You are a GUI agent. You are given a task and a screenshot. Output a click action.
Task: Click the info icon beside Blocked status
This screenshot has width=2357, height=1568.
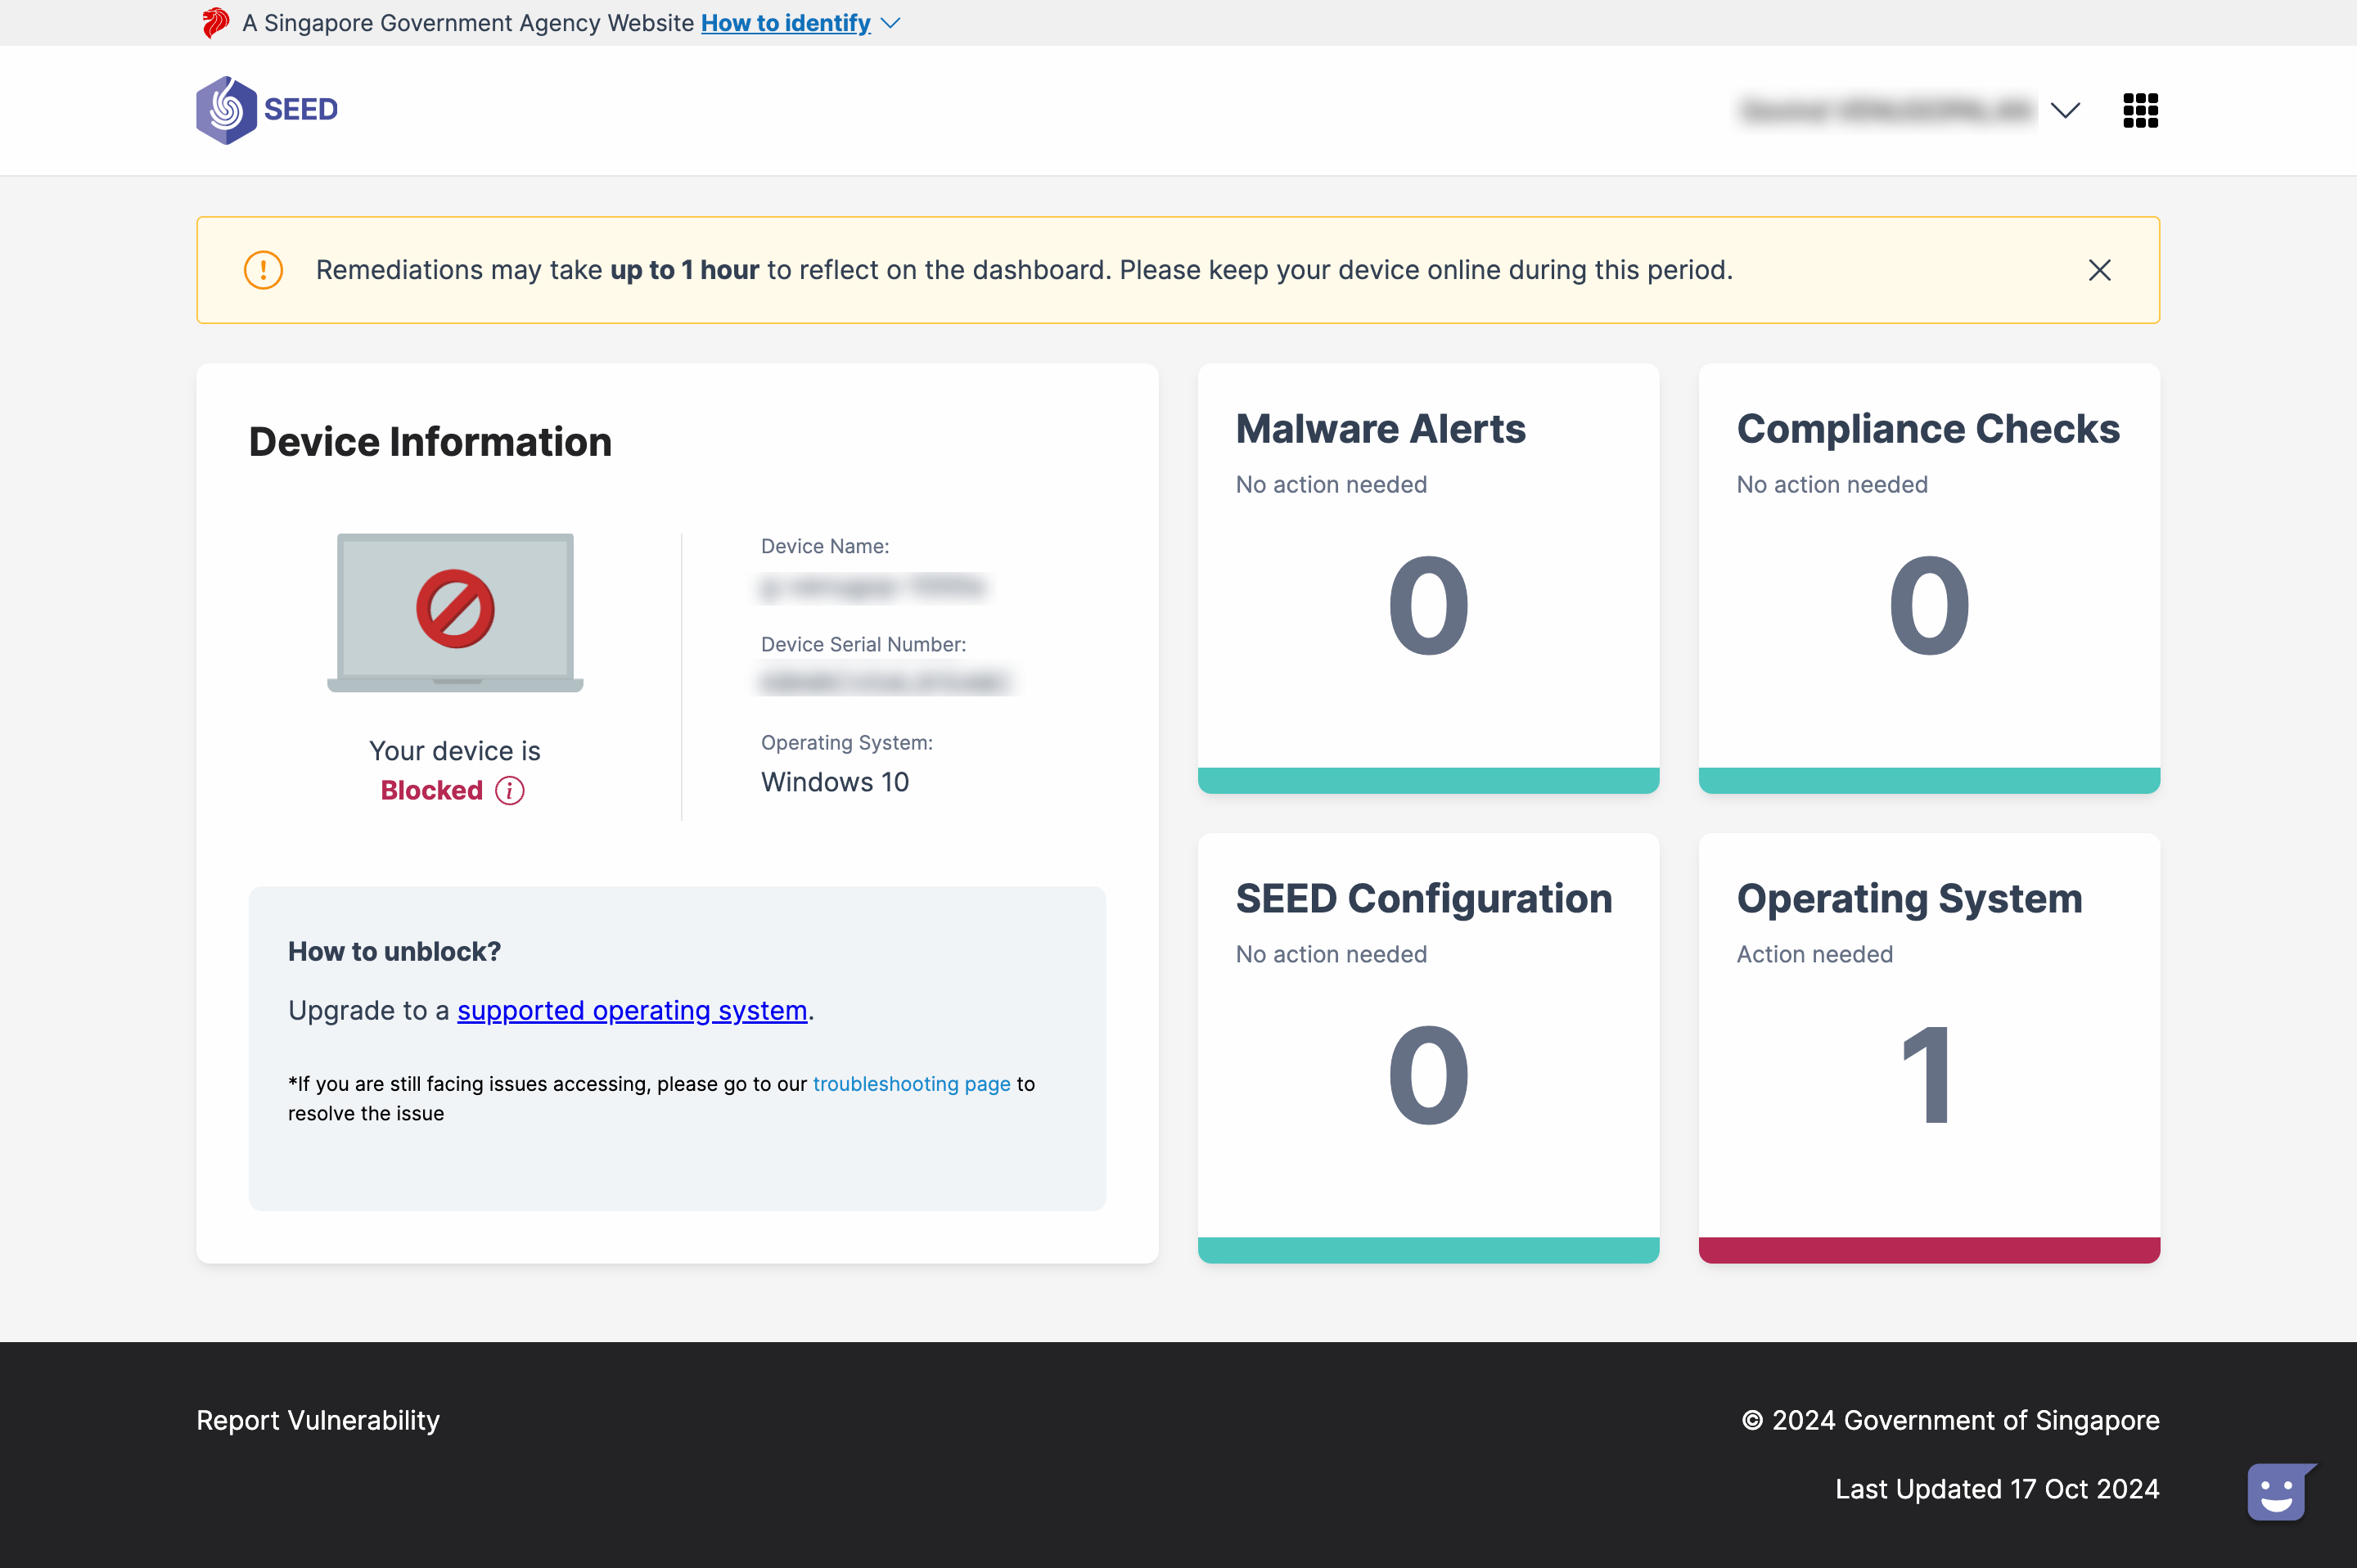510,790
